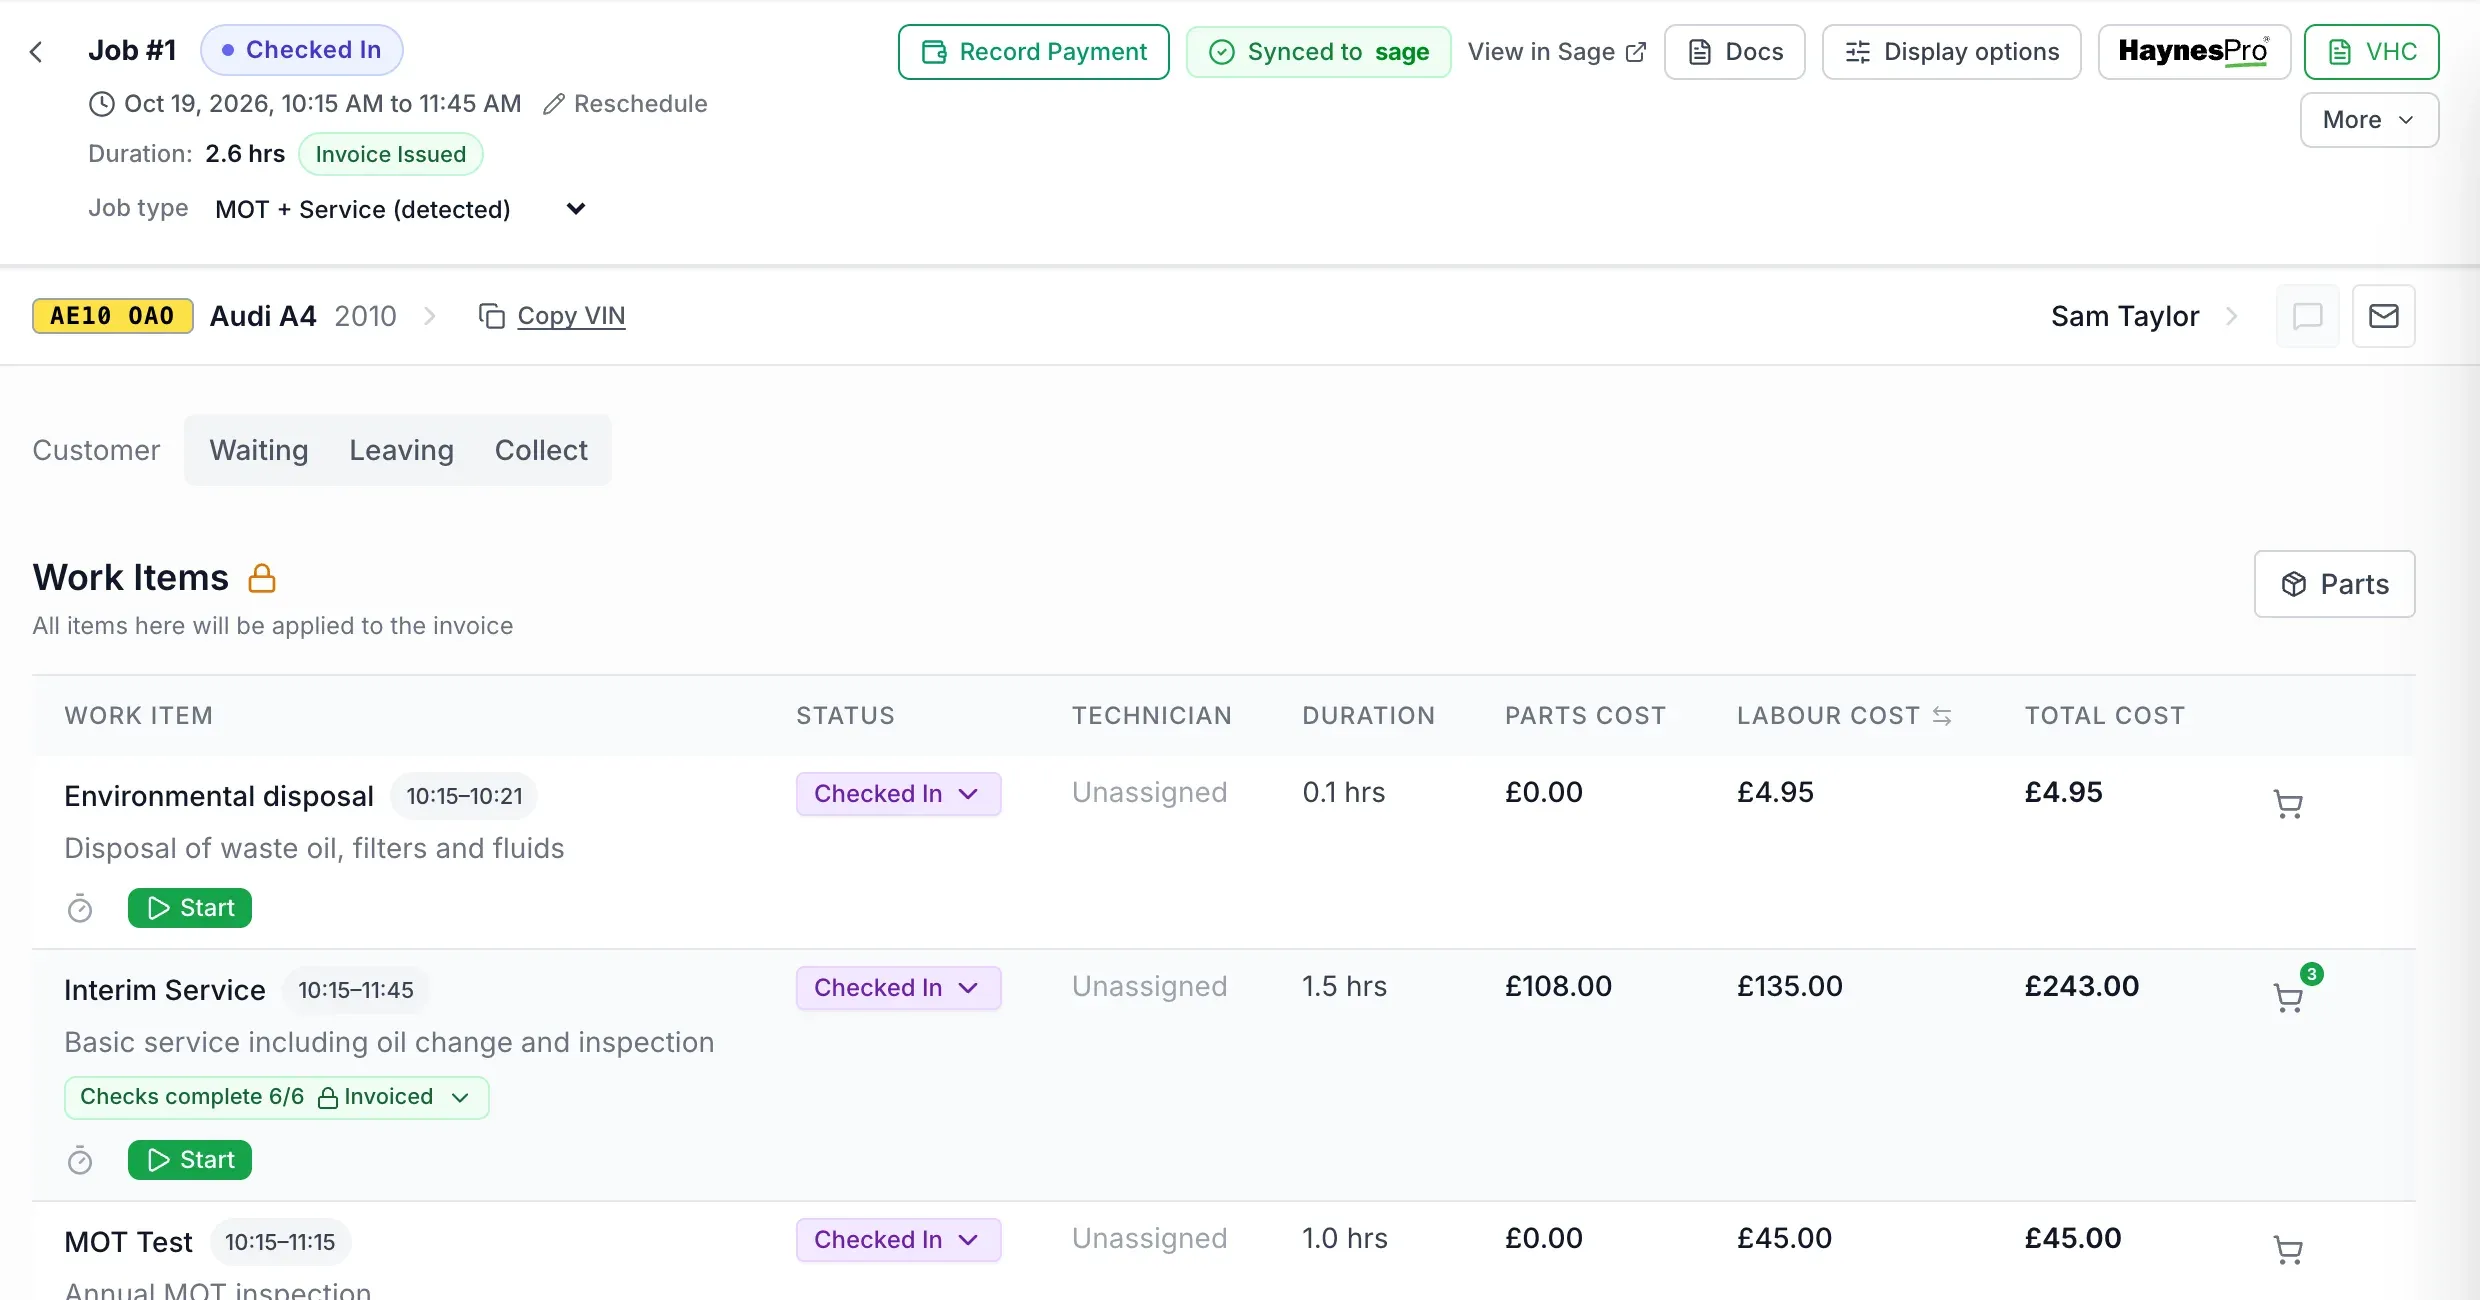2480x1300 pixels.
Task: Open vehicle details chevron after Audi A4 2010
Action: pyautogui.click(x=430, y=316)
